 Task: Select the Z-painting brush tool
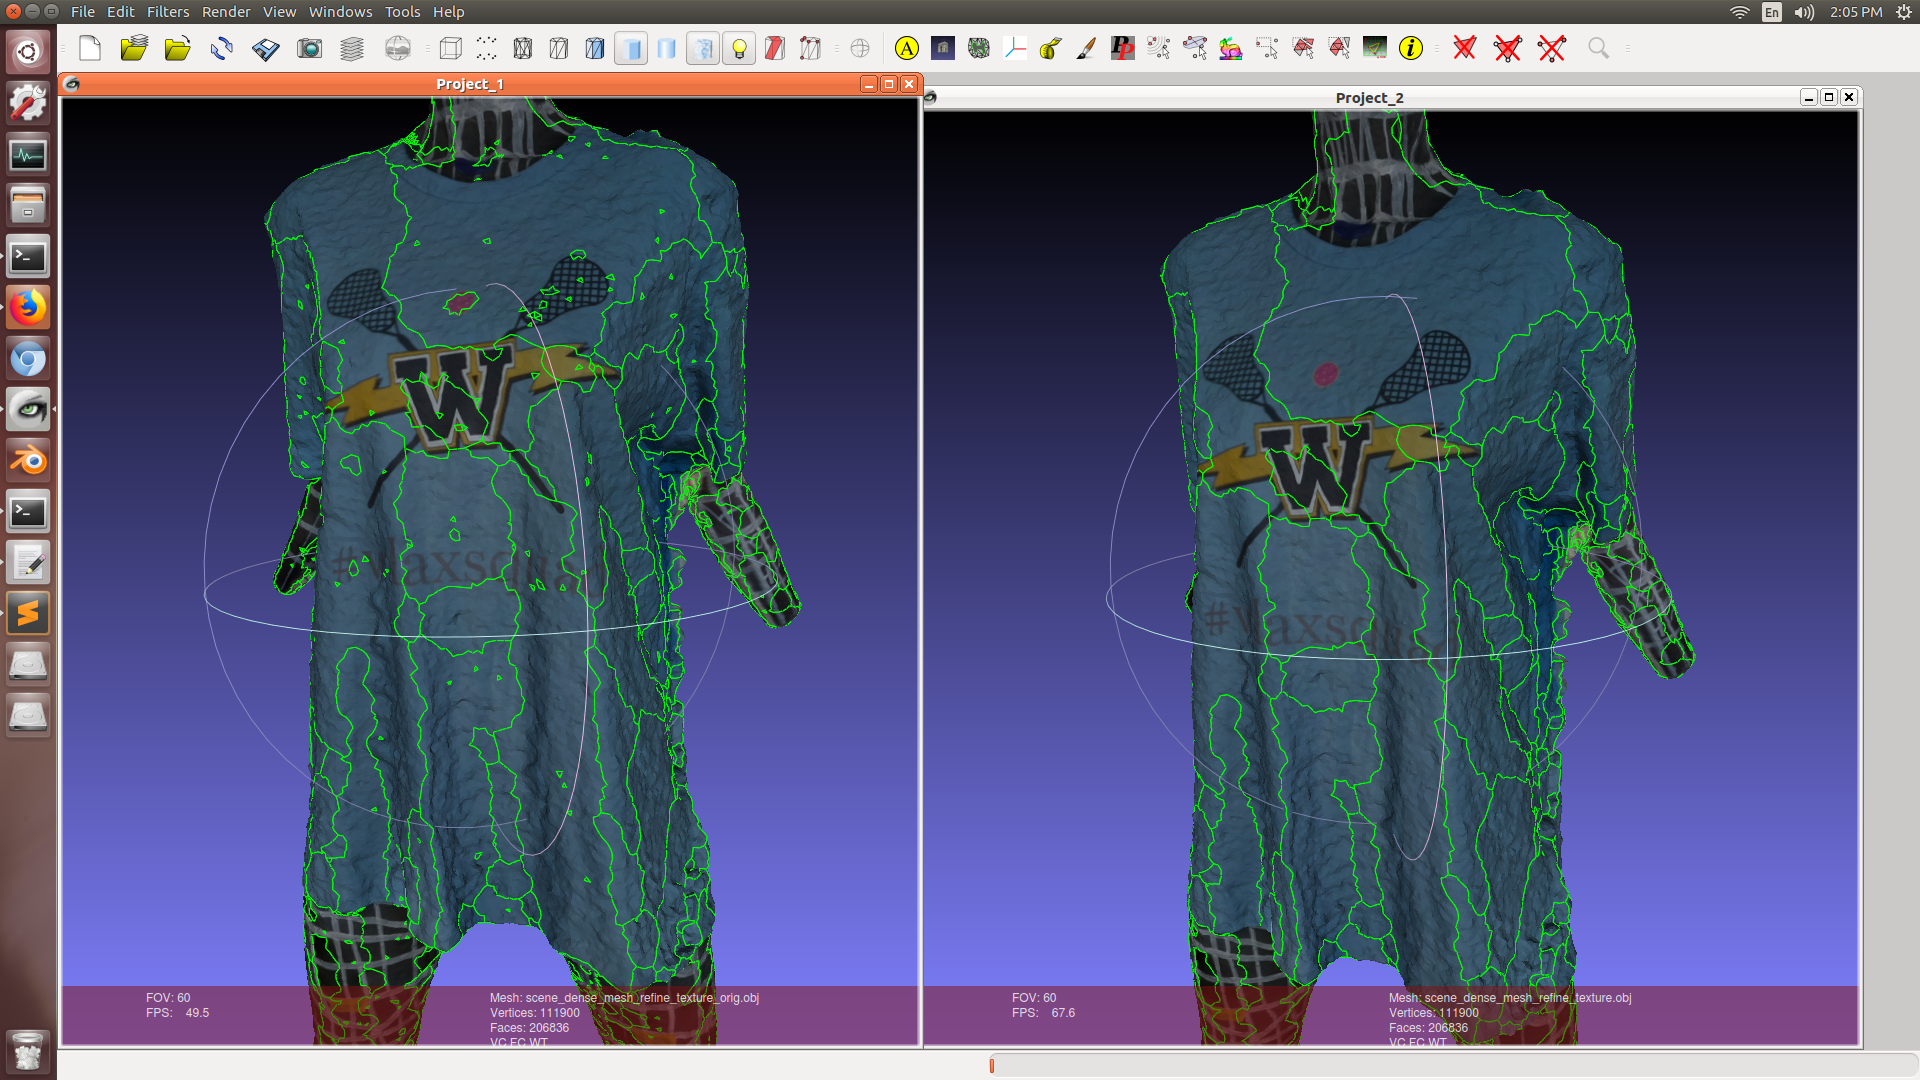[1086, 47]
